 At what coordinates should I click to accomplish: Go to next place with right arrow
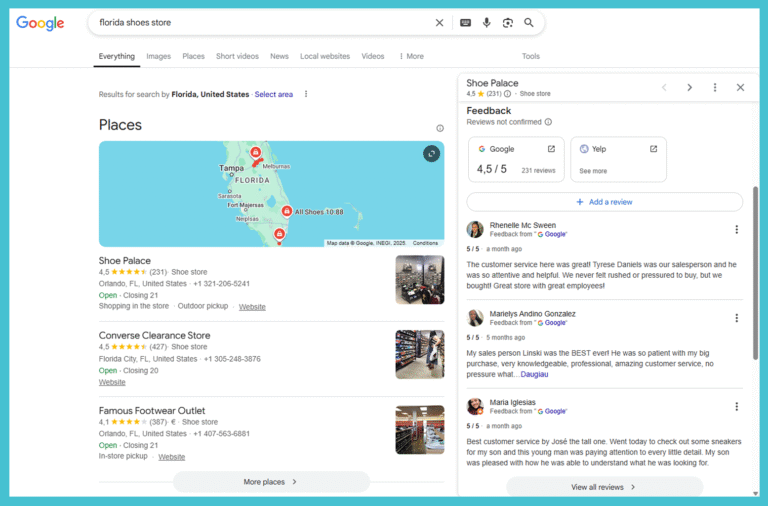pyautogui.click(x=689, y=88)
